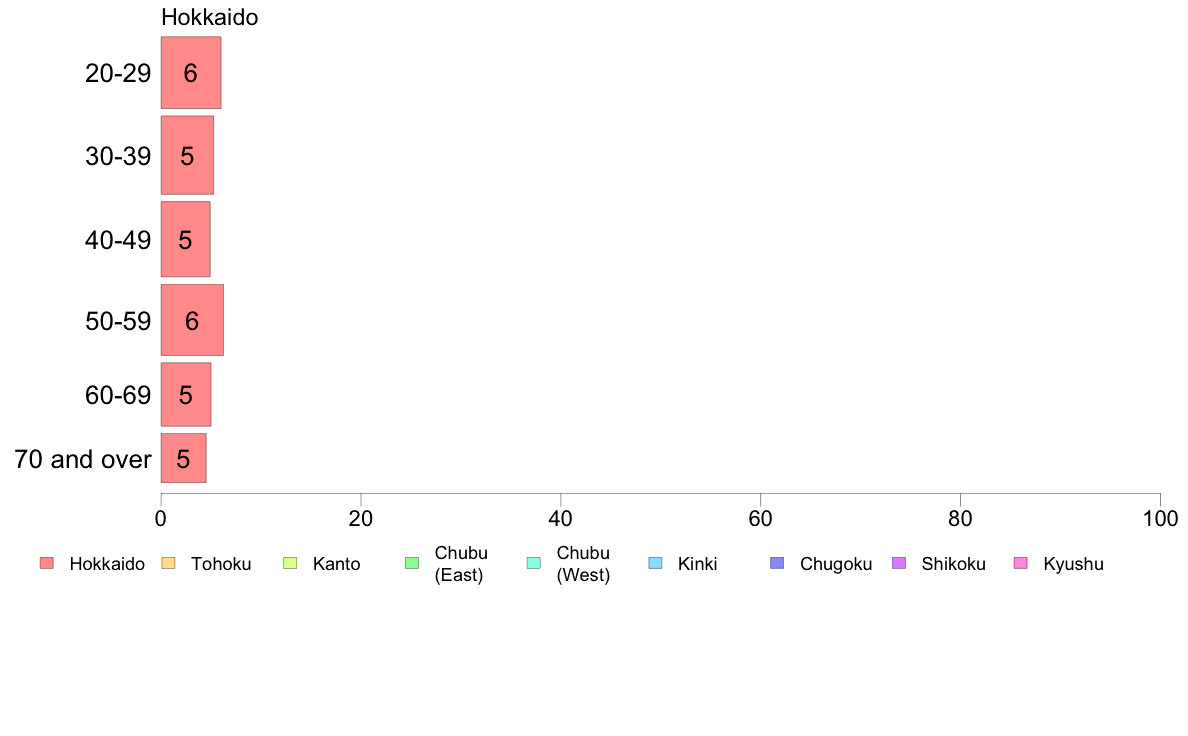The image size is (1188, 736).
Task: Click the Kyushu legend label text
Action: [1073, 564]
